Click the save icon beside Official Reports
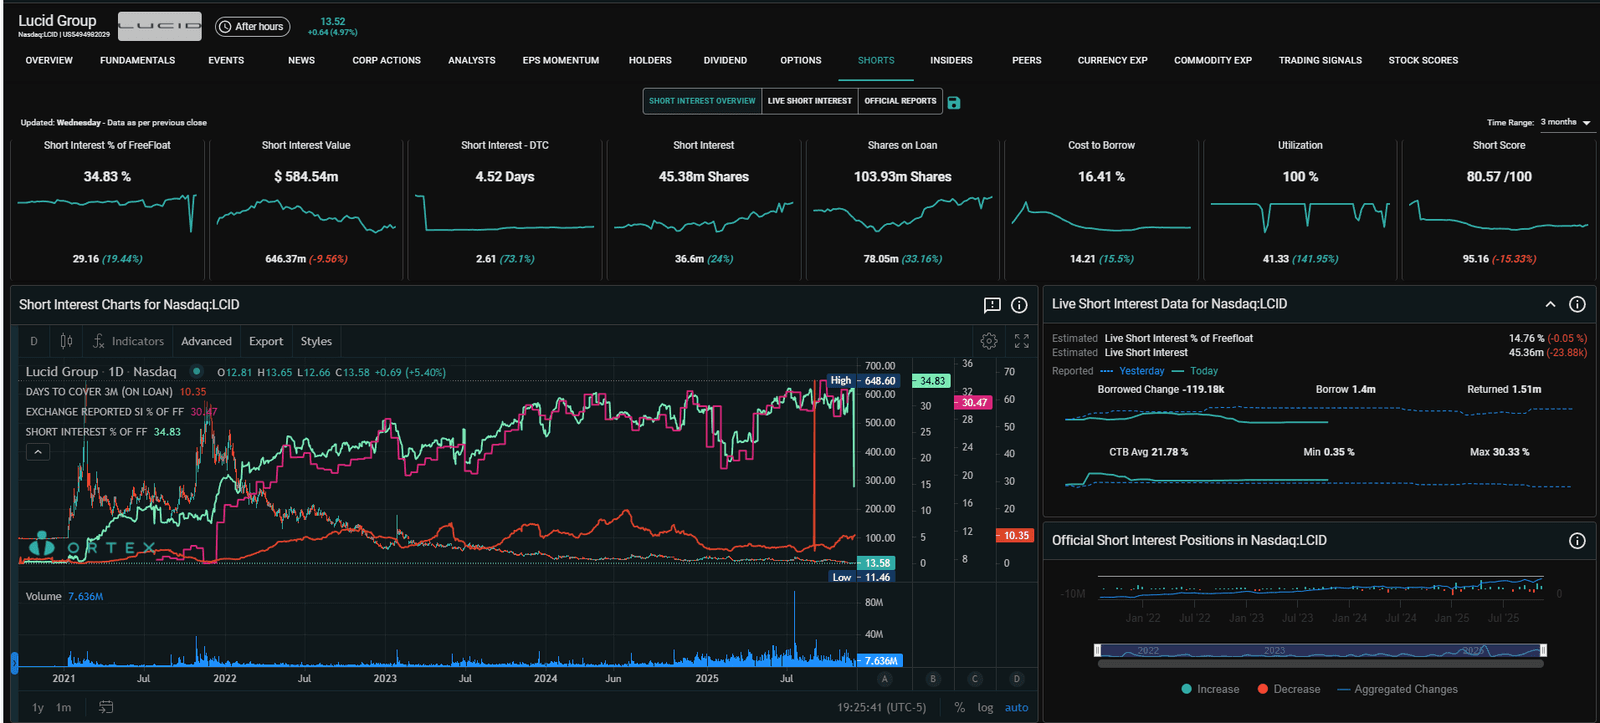Viewport: 1600px width, 723px height. pyautogui.click(x=954, y=102)
